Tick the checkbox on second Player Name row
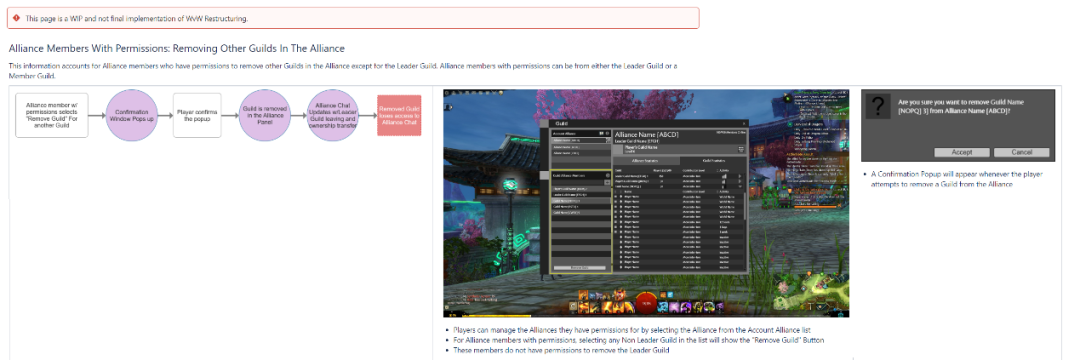 pyautogui.click(x=616, y=202)
